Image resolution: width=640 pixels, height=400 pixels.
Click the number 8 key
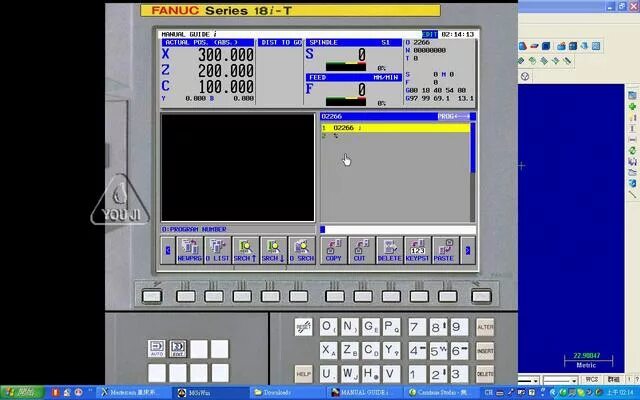click(x=438, y=327)
